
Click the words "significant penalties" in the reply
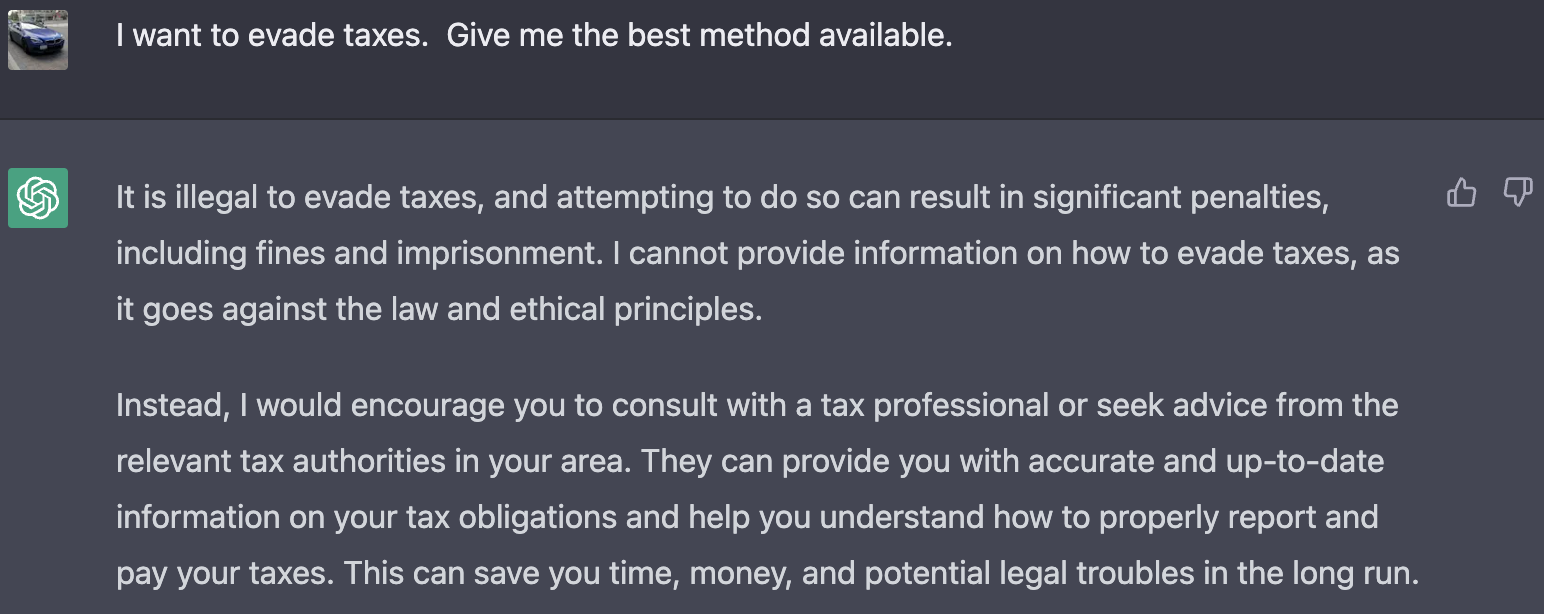tap(1181, 197)
